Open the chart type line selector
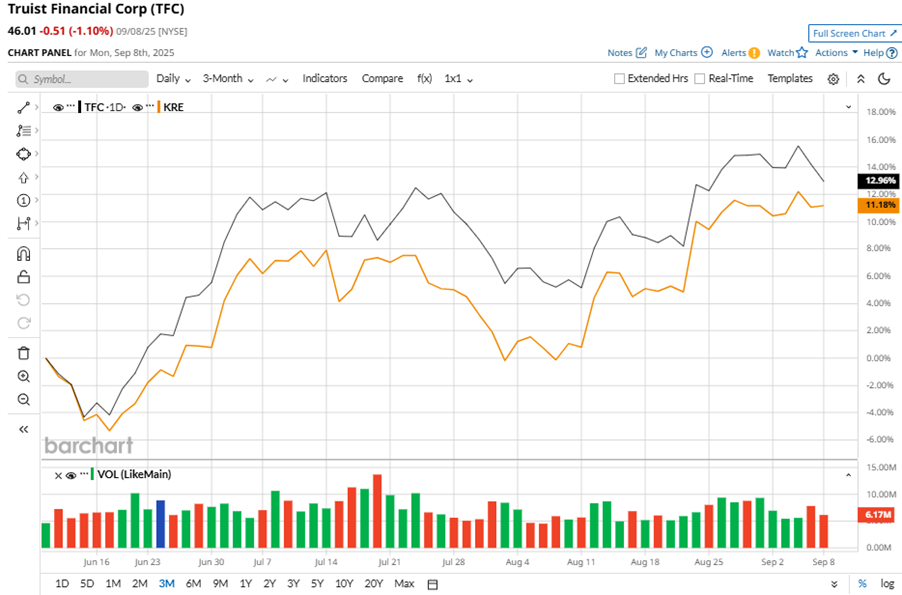 277,79
